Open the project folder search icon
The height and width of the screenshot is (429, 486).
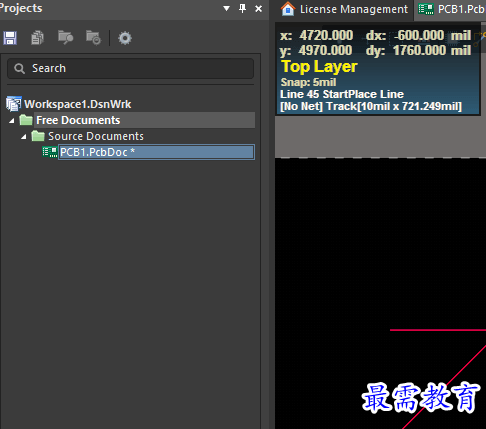[x=65, y=37]
